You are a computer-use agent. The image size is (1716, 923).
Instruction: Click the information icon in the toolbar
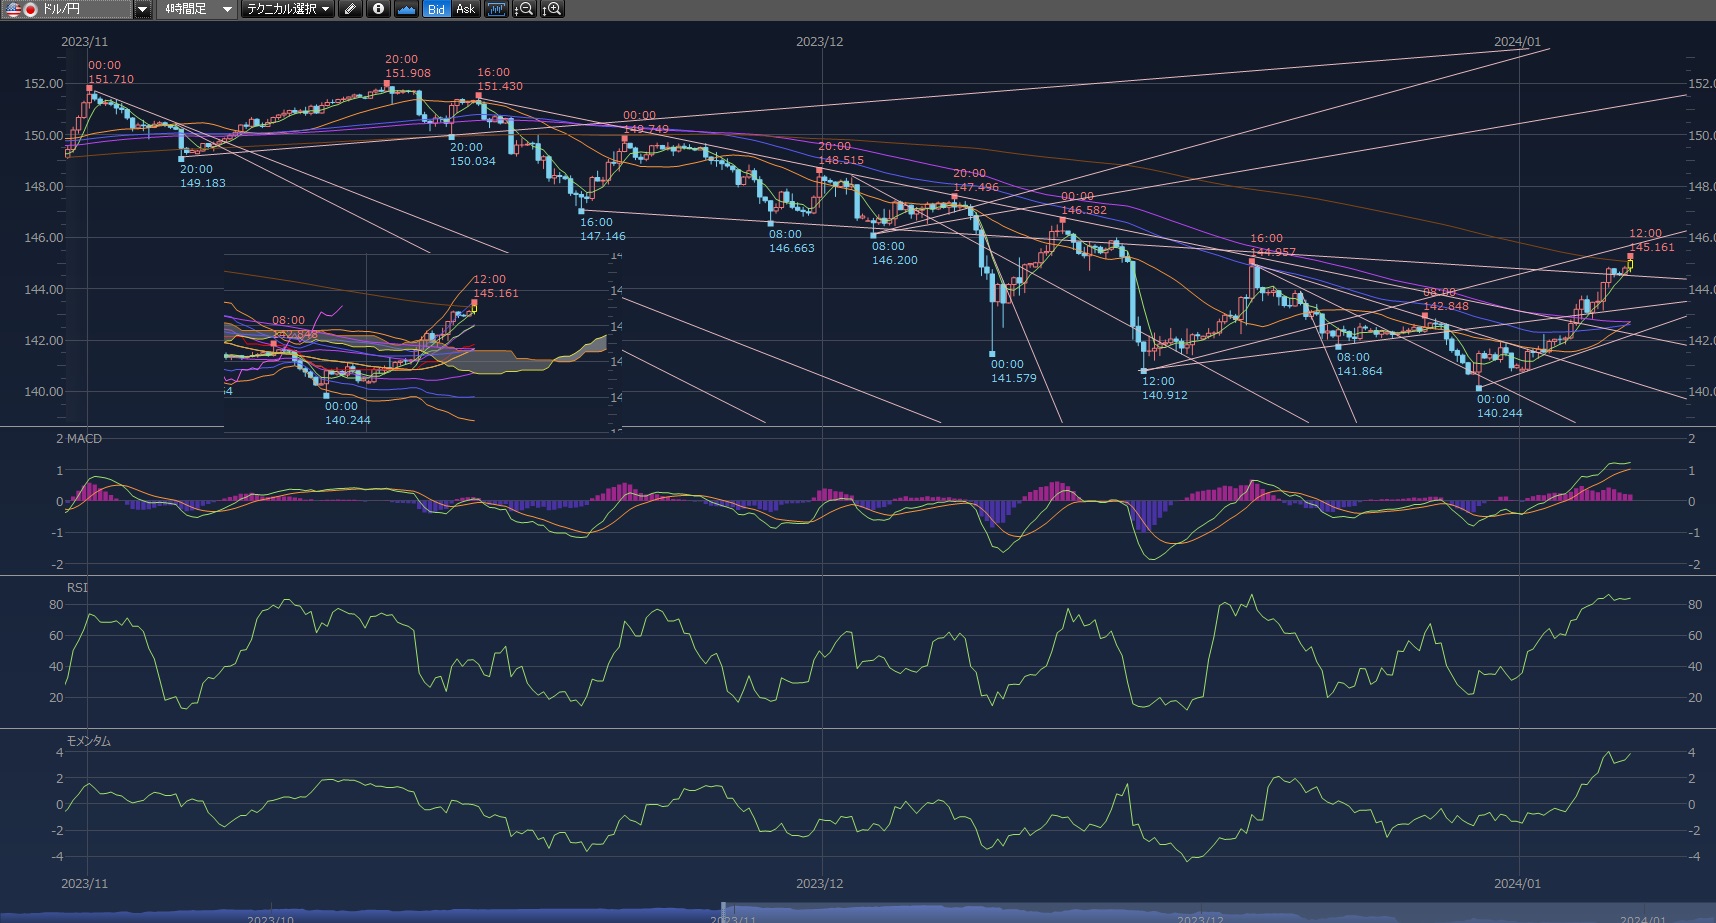point(378,9)
